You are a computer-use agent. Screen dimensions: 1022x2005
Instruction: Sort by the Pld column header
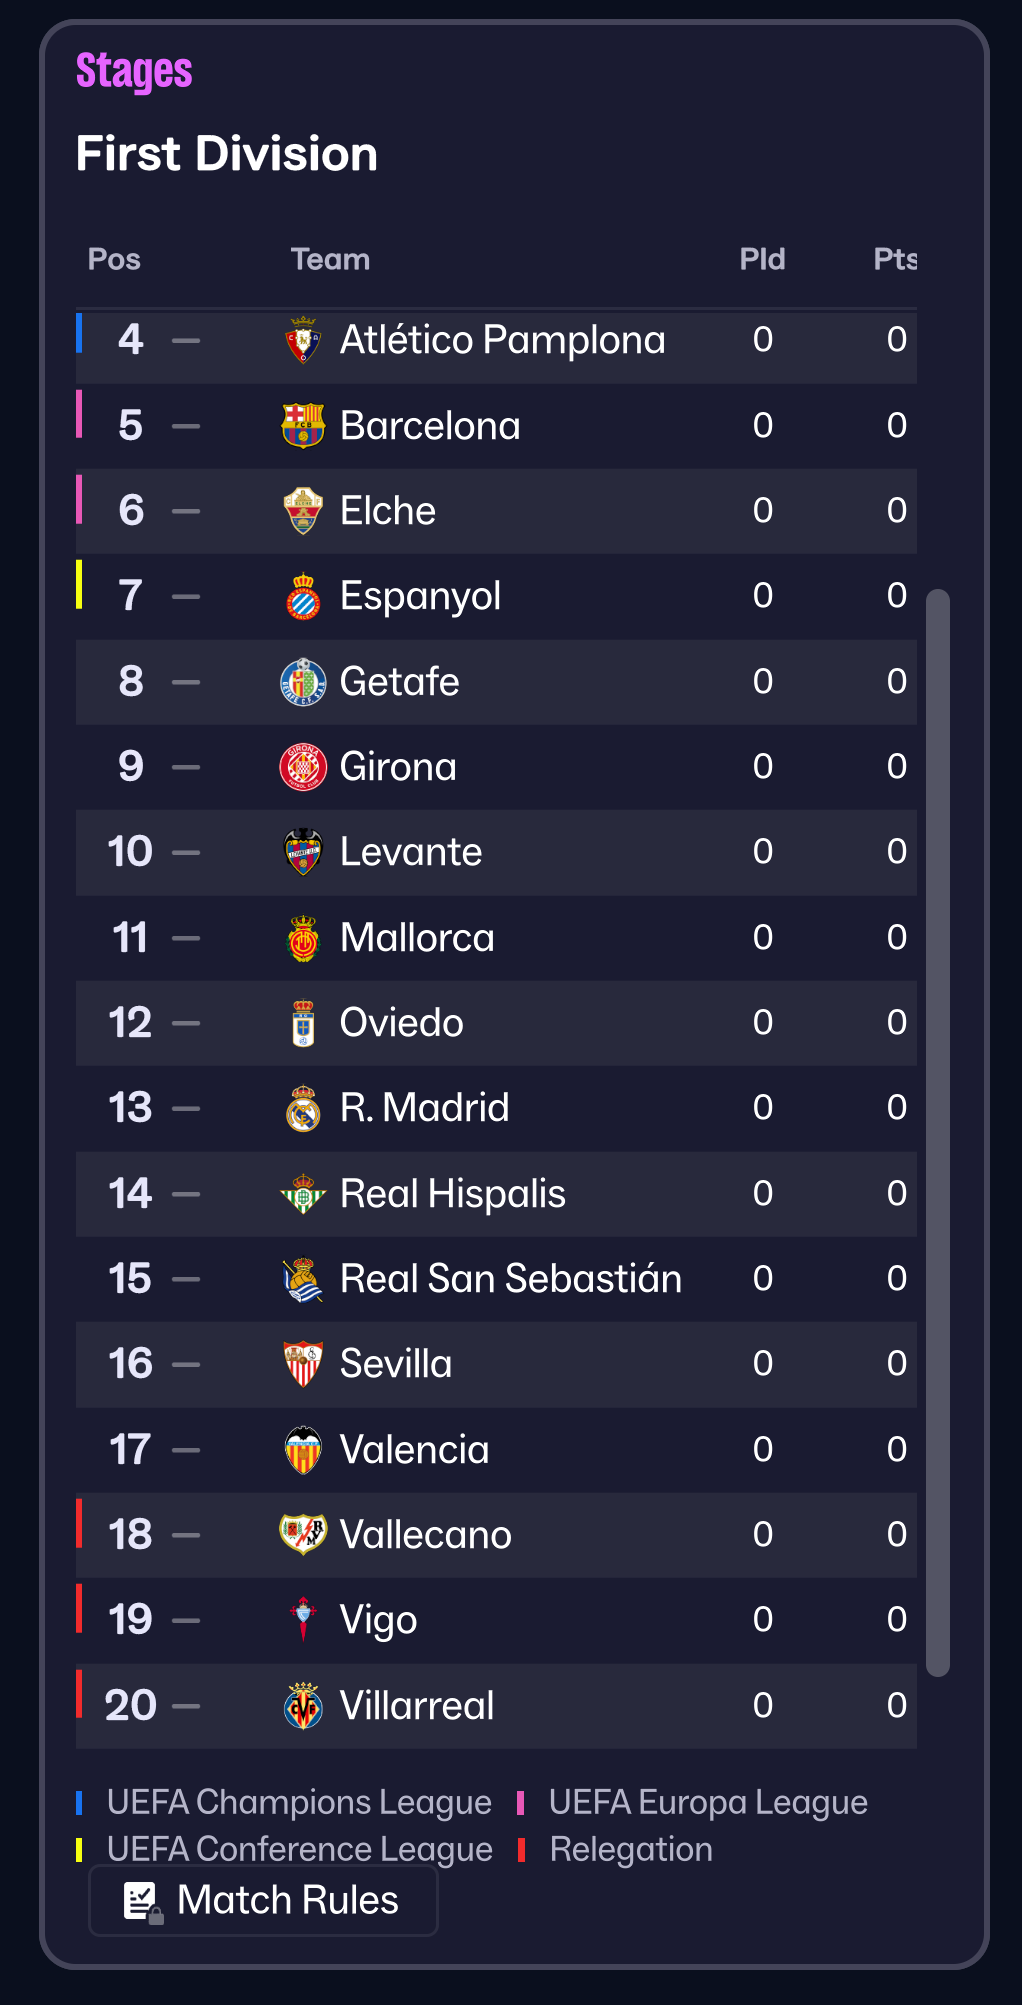(762, 260)
